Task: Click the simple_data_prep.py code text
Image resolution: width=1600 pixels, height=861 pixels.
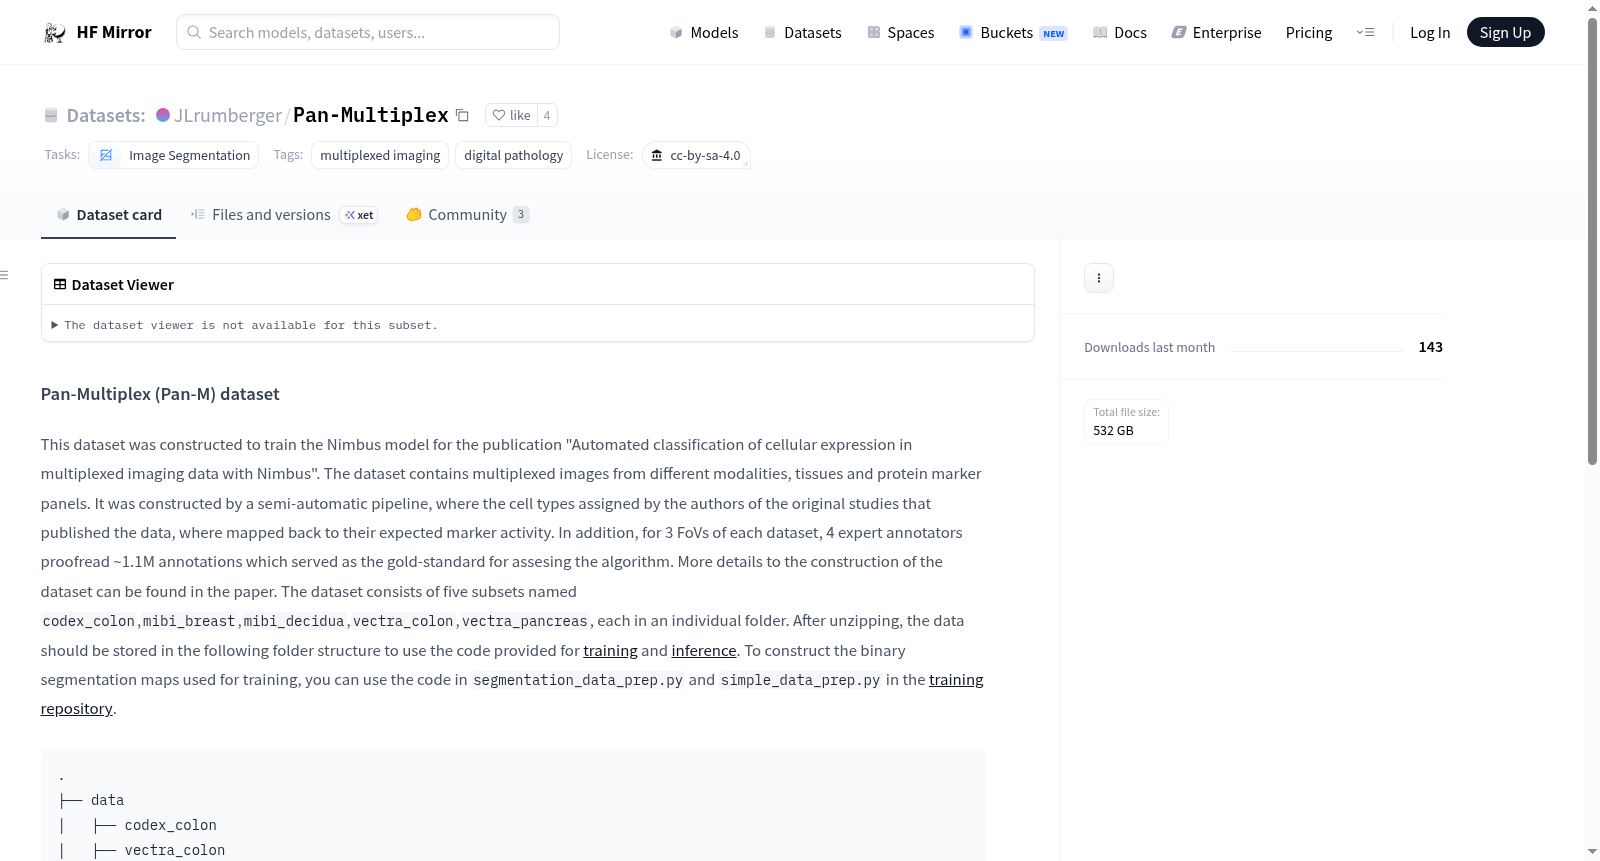Action: point(800,680)
